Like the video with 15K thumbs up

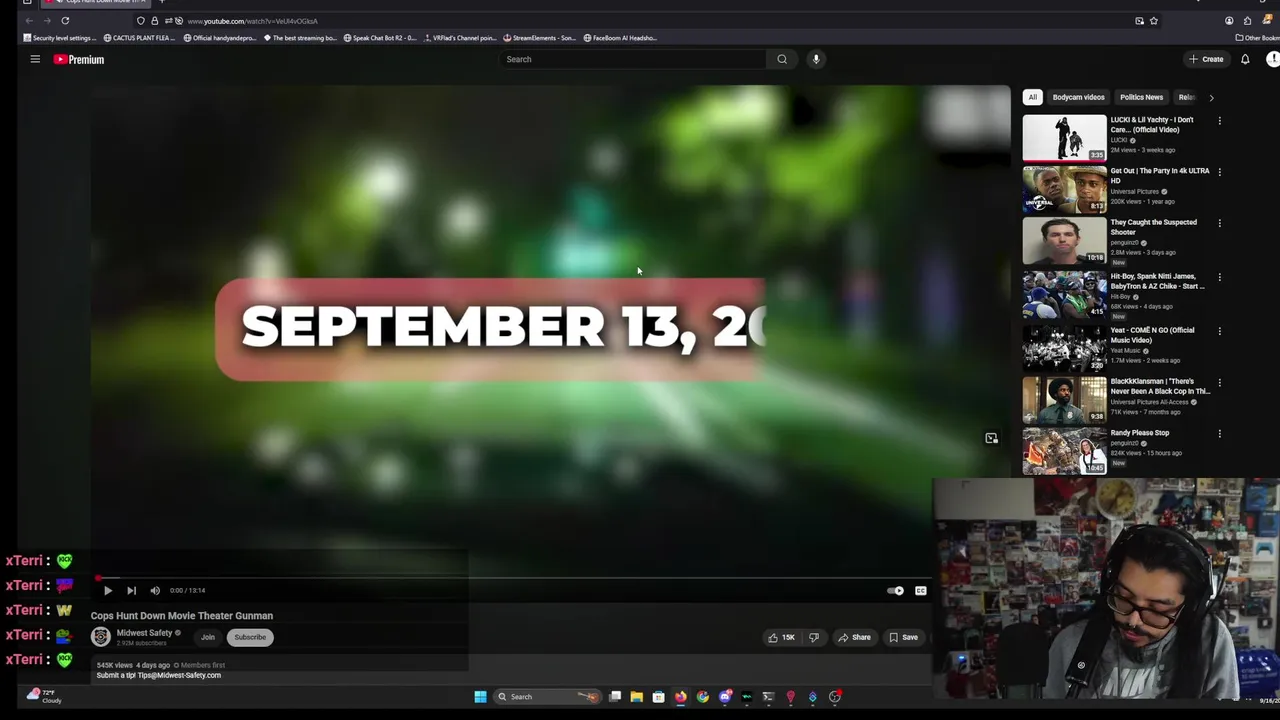tap(782, 637)
